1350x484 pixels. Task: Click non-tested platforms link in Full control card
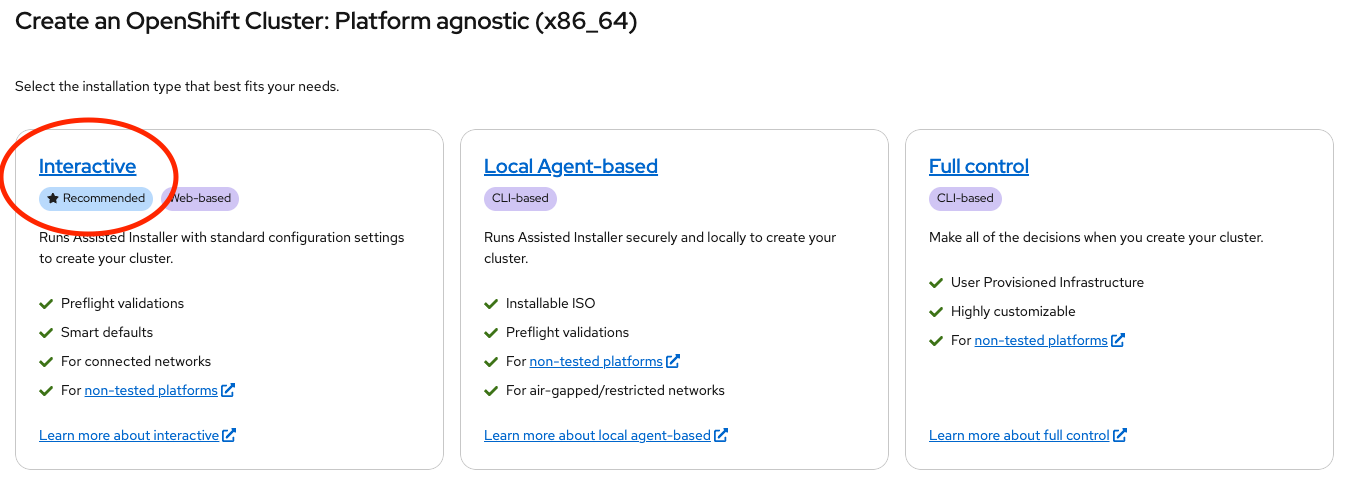pyautogui.click(x=1041, y=340)
